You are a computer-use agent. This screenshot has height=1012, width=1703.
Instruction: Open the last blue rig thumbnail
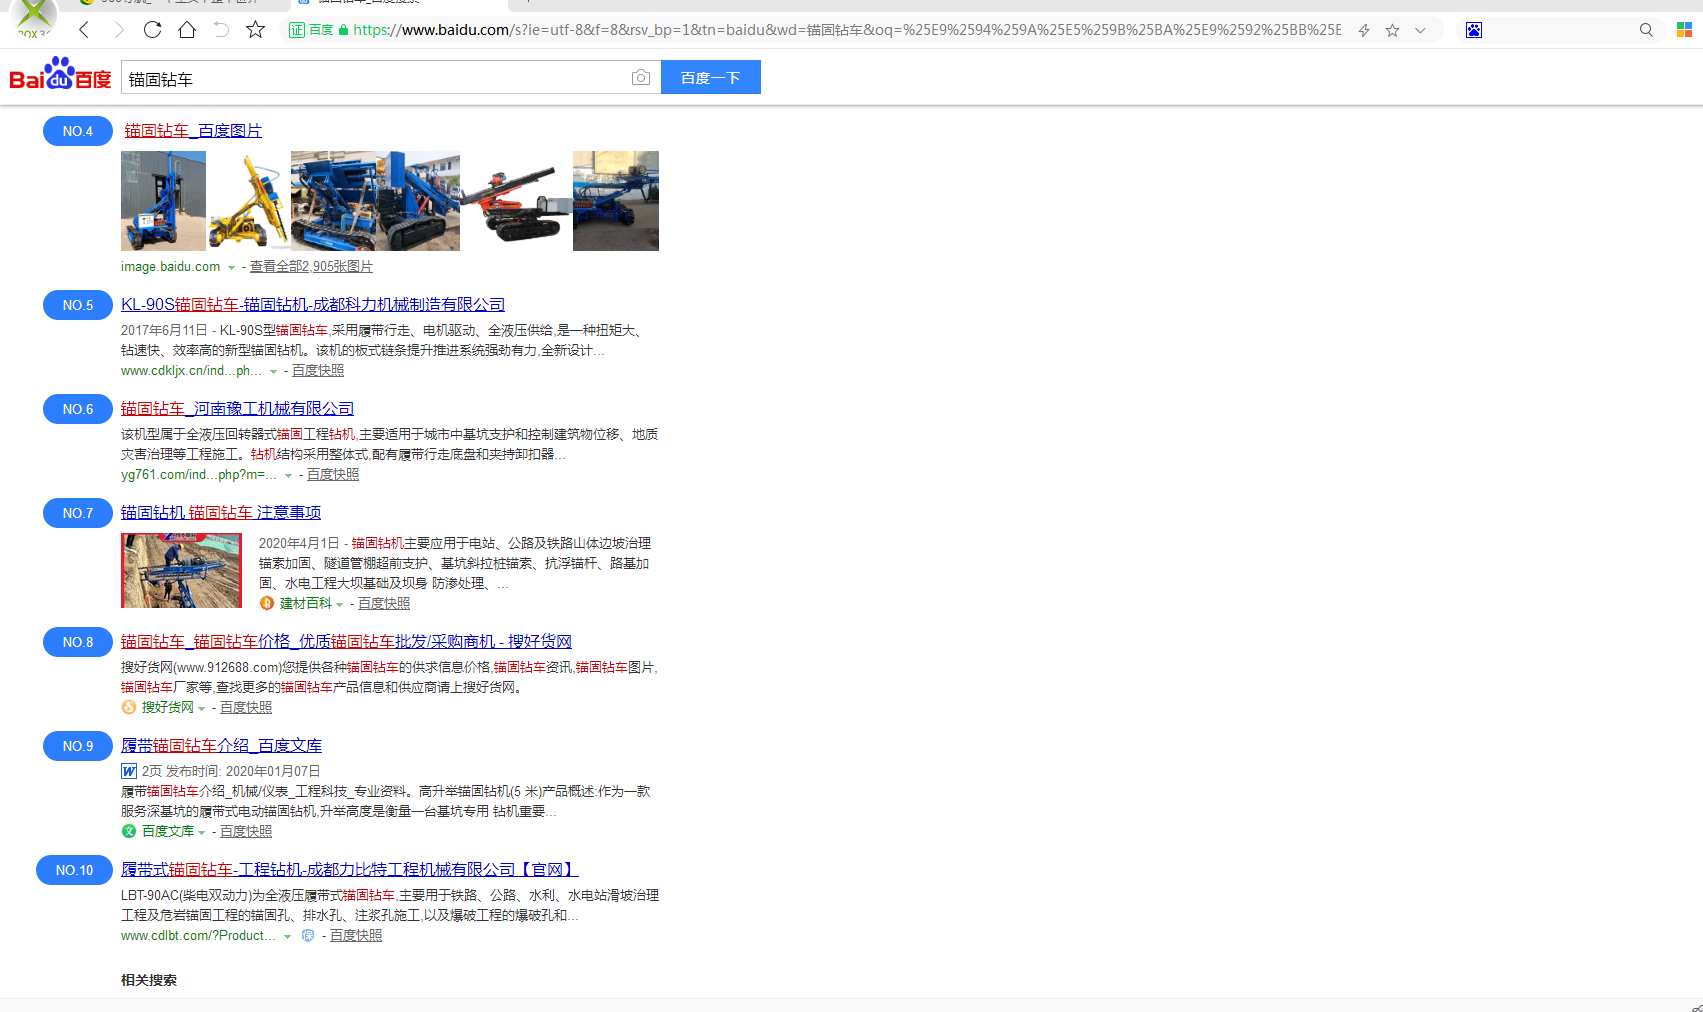tap(616, 201)
